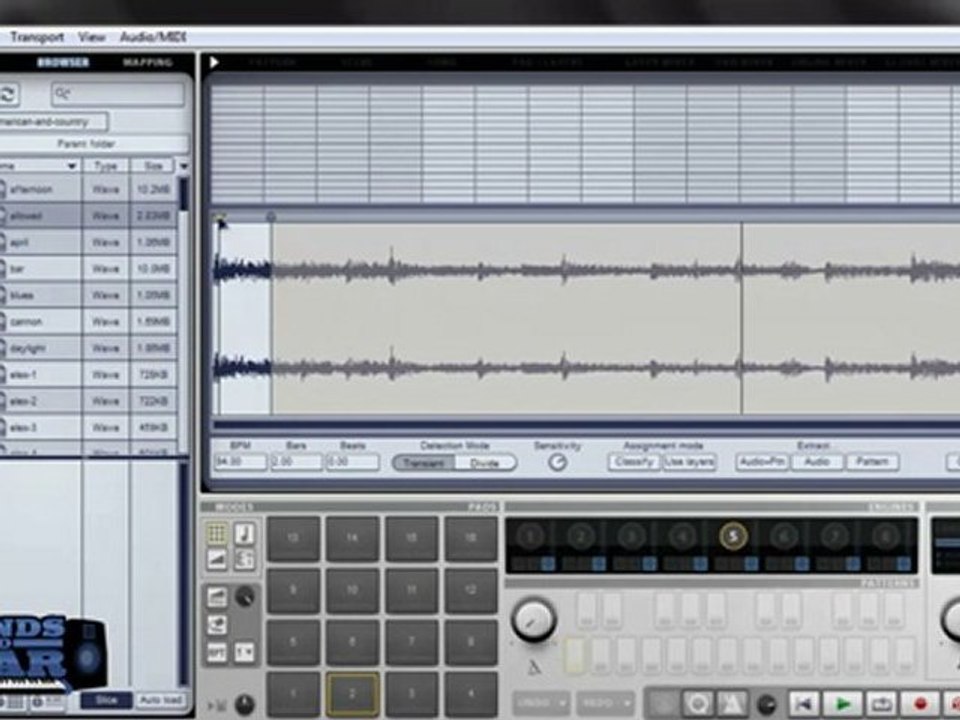Screen dimensions: 960x720
Task: Switch to the Mapping tab
Action: [148, 62]
